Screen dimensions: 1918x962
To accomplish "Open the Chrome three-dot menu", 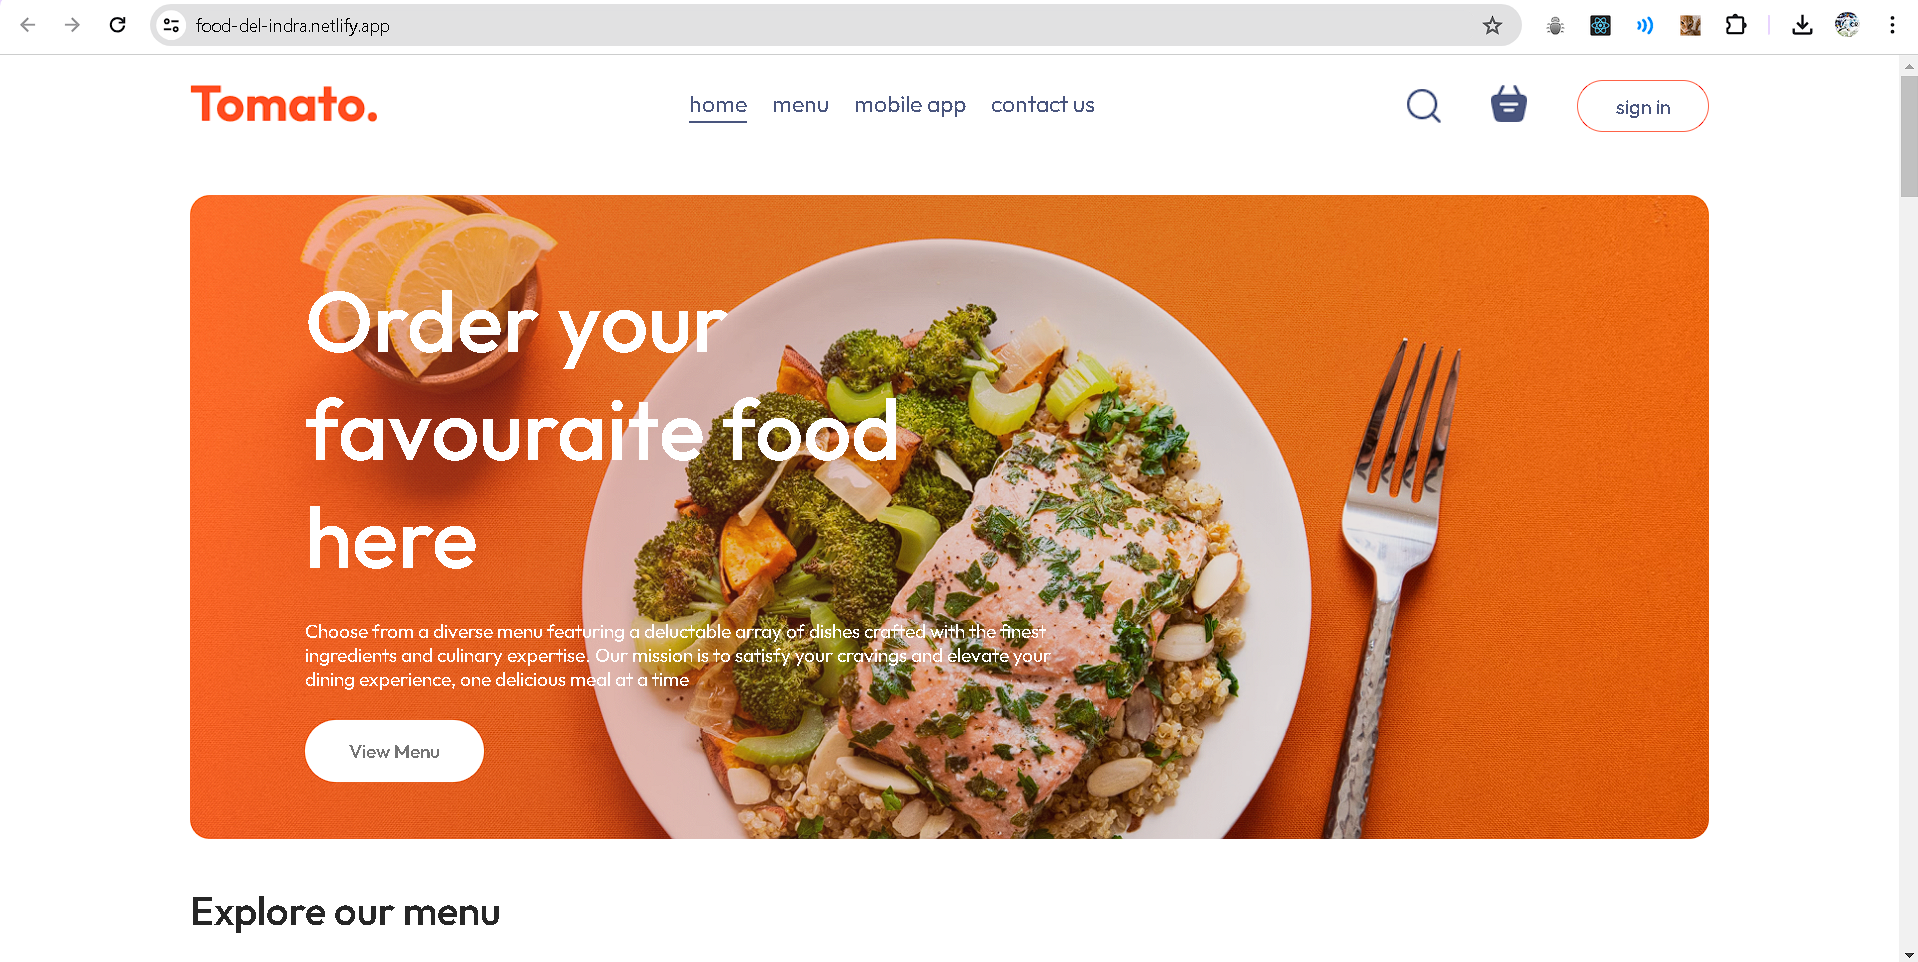I will pyautogui.click(x=1892, y=25).
